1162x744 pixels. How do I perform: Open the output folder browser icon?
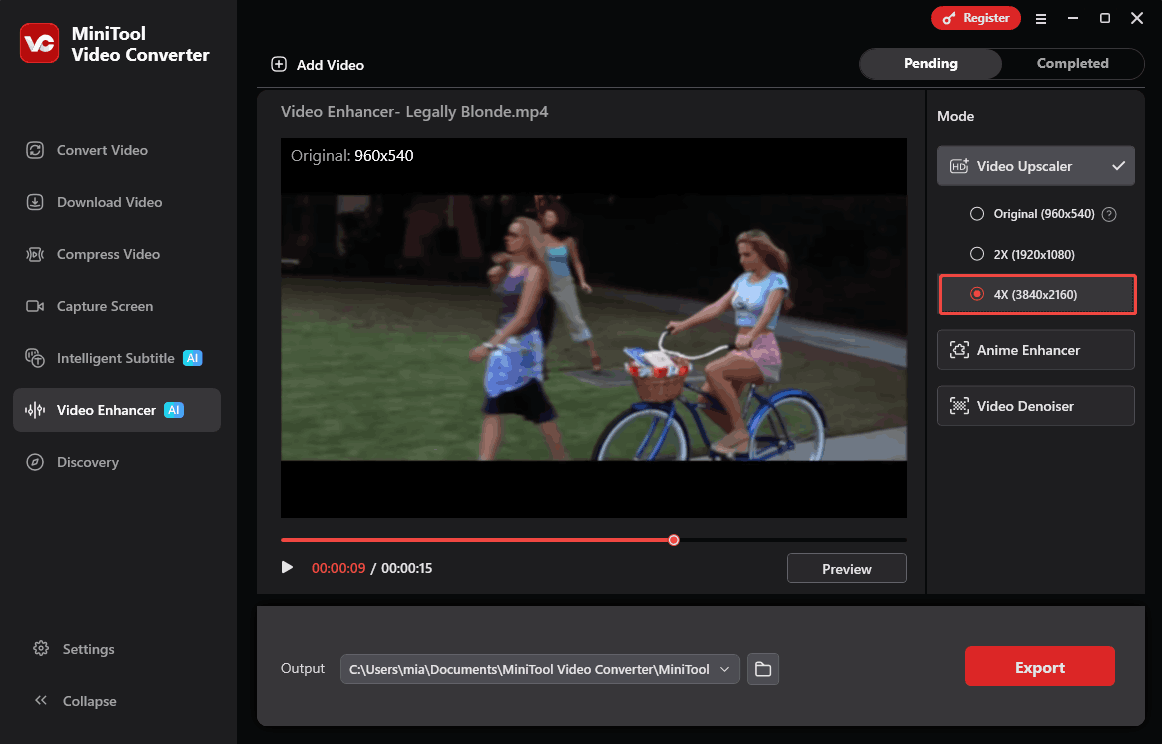coord(762,669)
